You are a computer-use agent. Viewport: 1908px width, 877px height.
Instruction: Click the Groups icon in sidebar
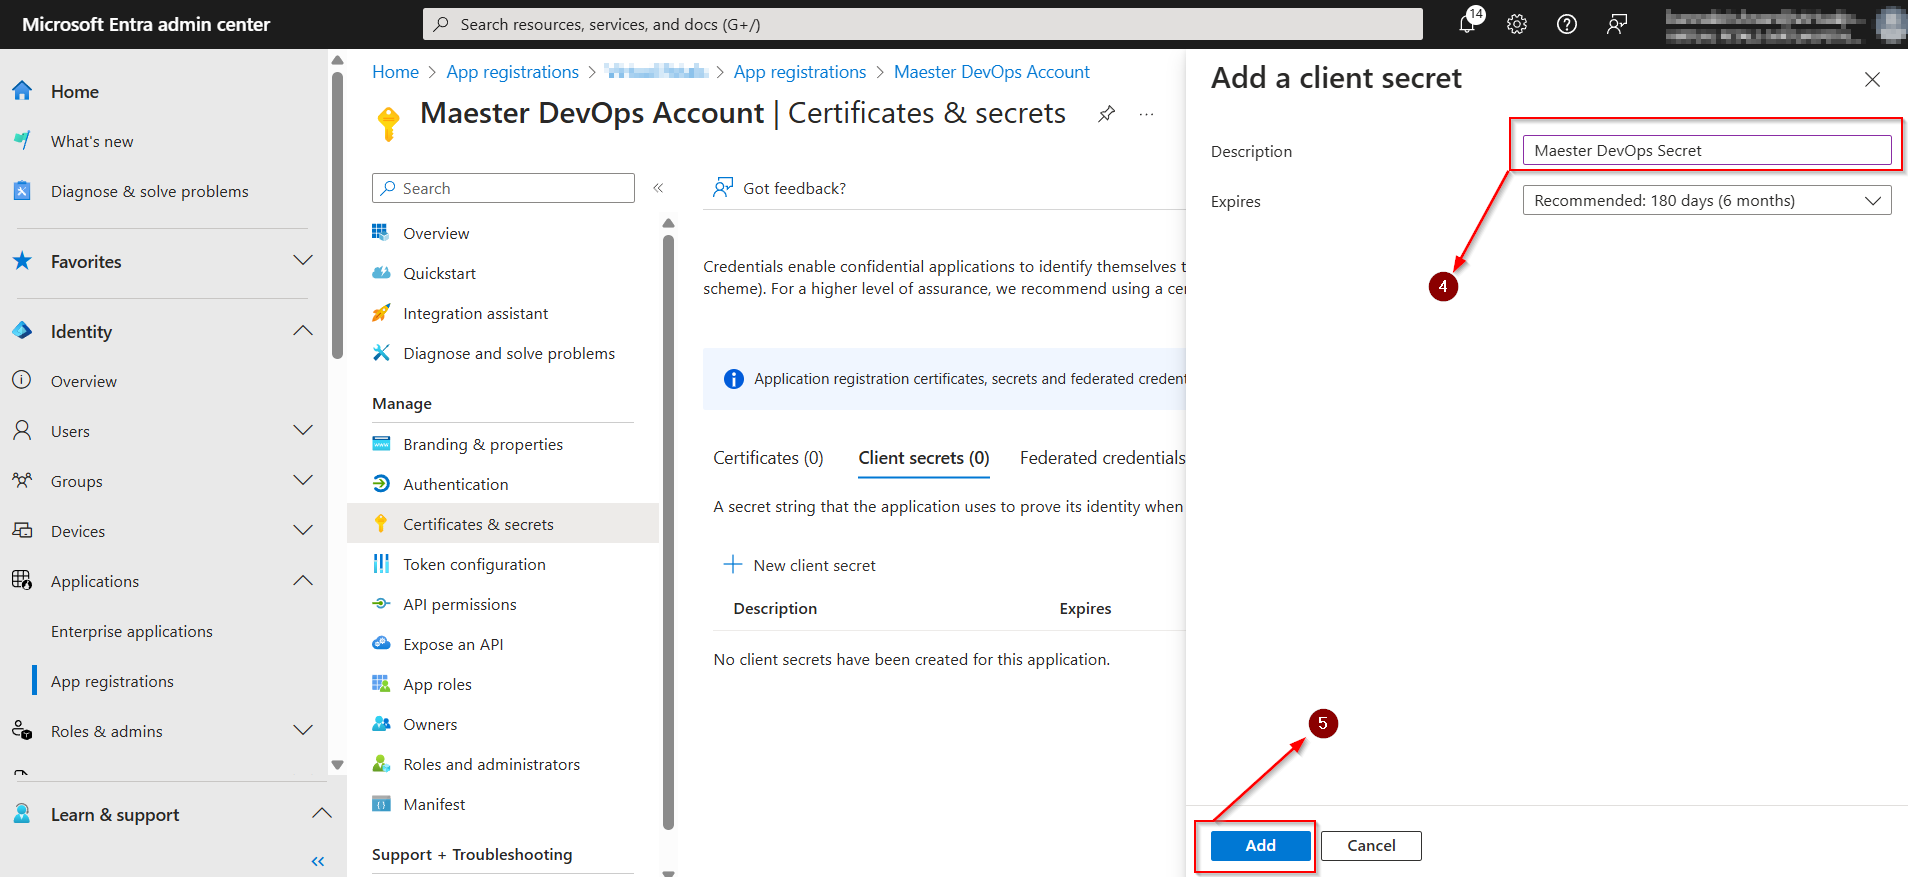tap(22, 481)
